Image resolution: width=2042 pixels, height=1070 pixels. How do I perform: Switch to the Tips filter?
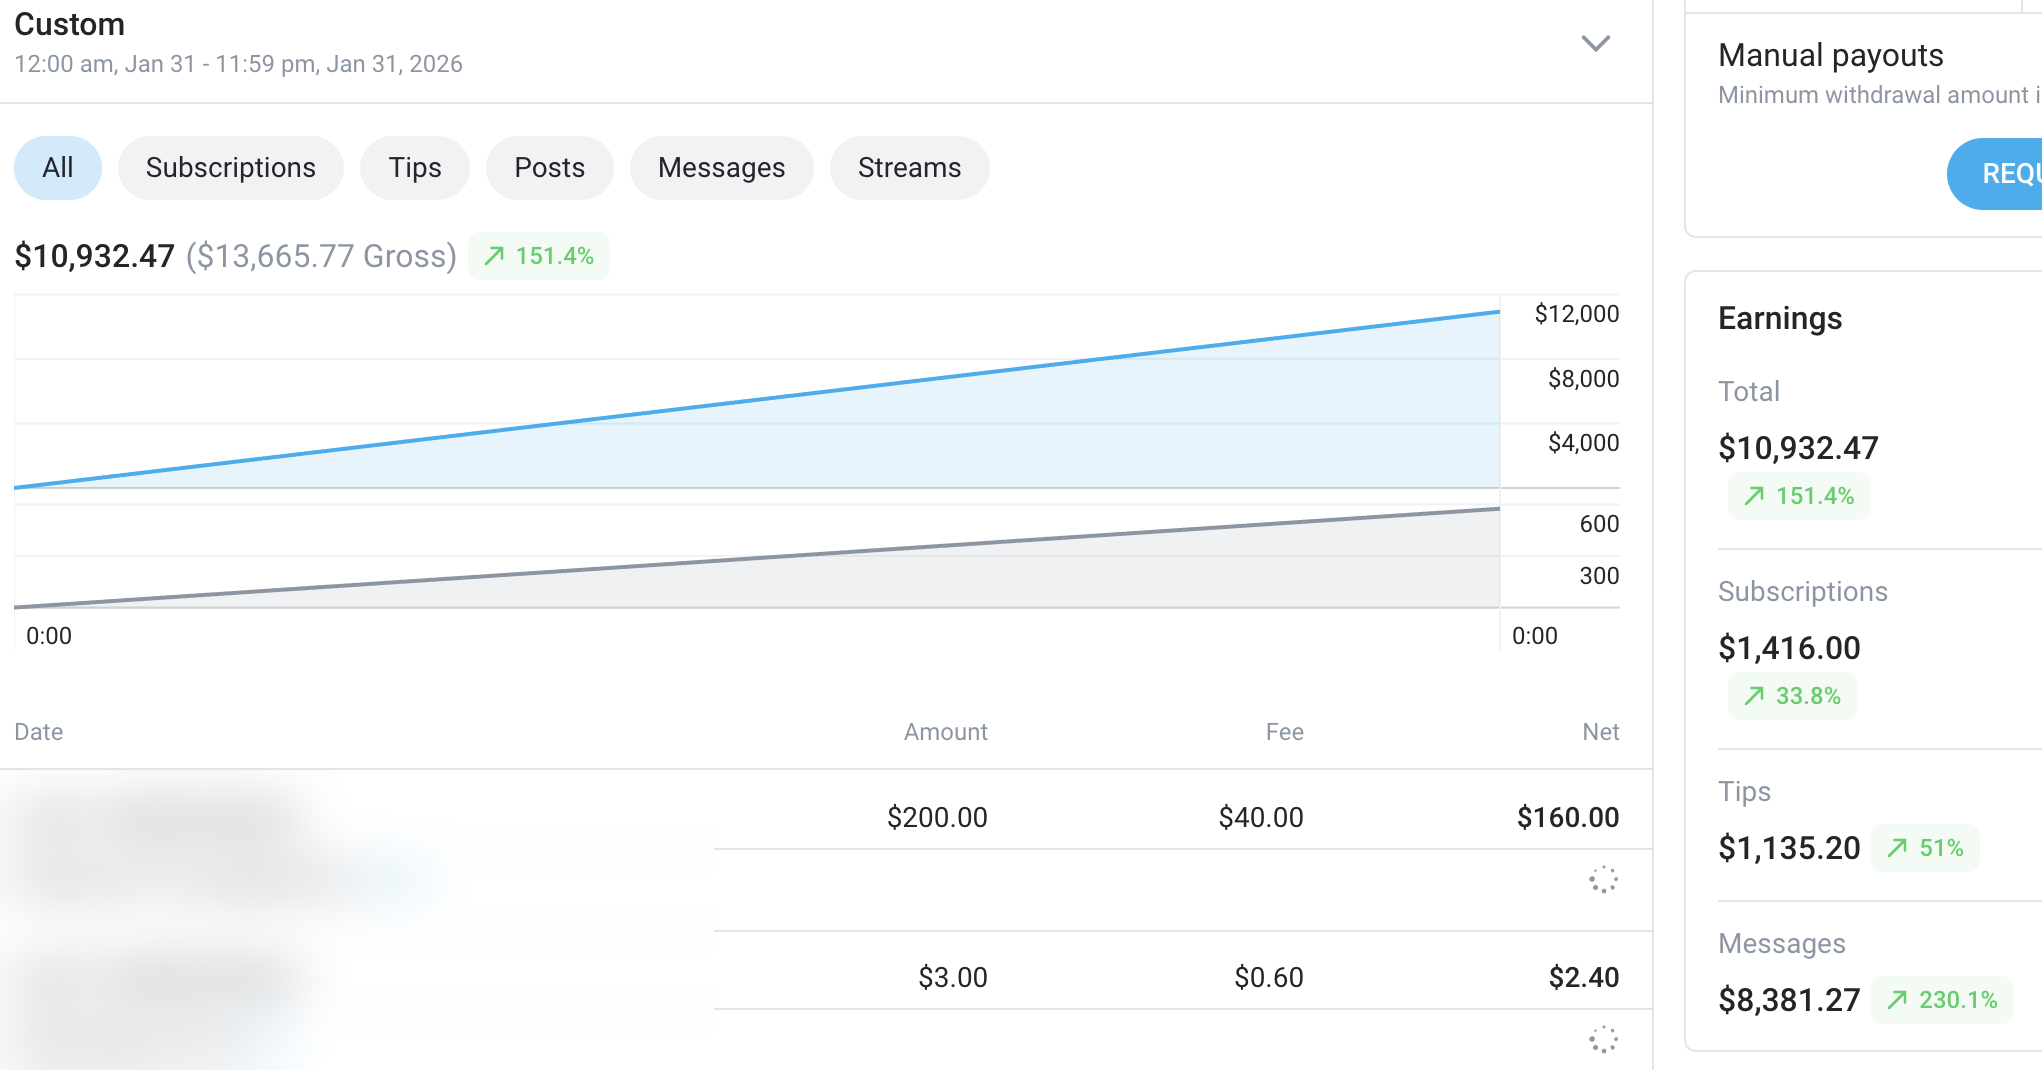(414, 167)
